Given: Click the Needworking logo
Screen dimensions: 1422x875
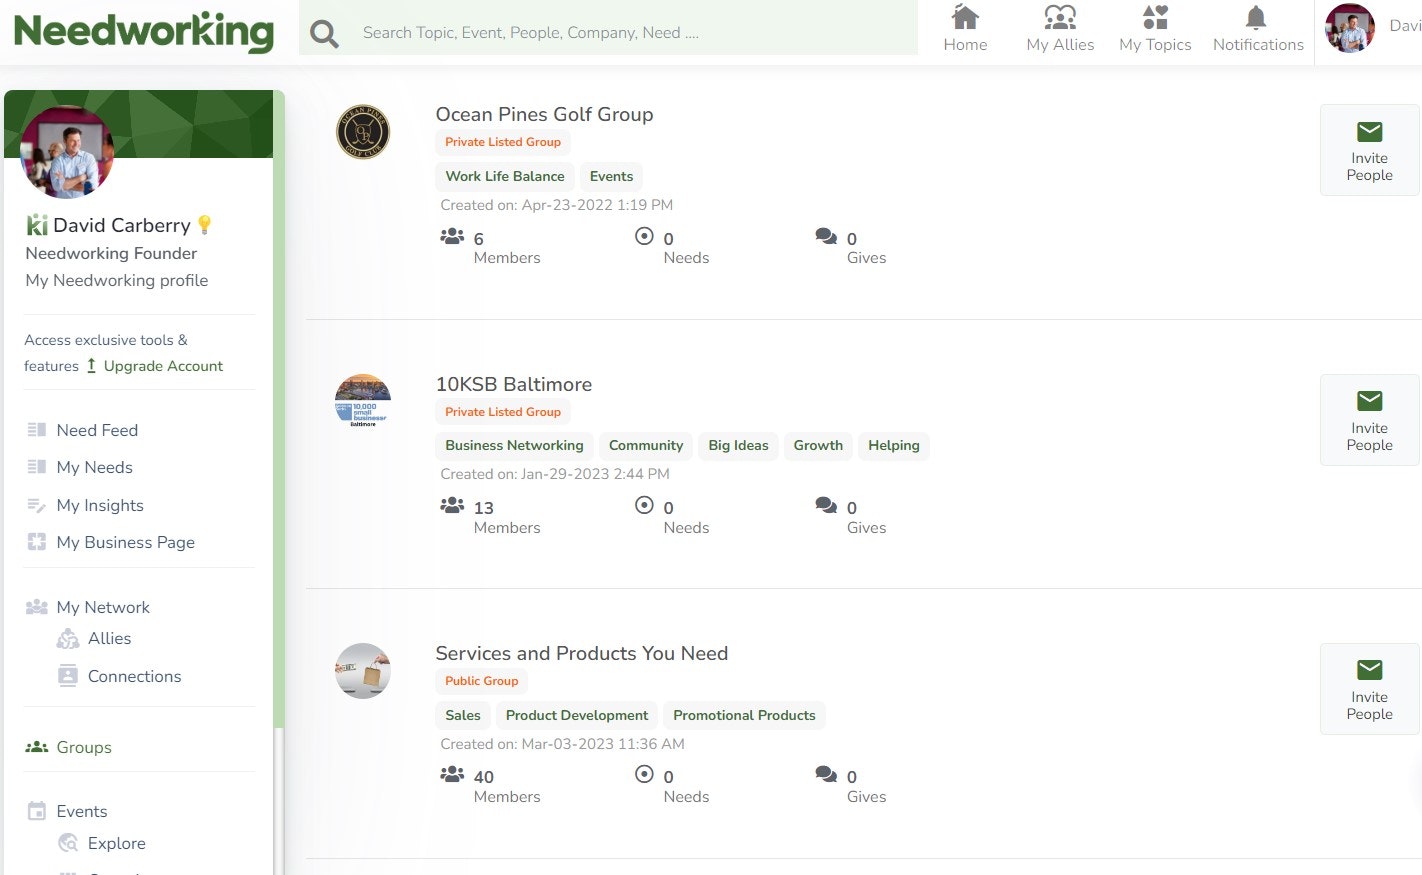Looking at the screenshot, I should (144, 31).
